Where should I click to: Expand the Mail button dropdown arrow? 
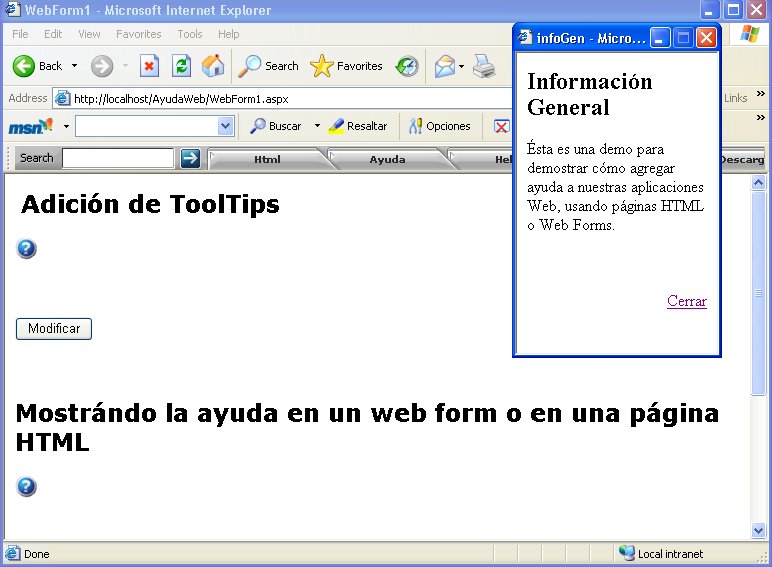[x=461, y=67]
